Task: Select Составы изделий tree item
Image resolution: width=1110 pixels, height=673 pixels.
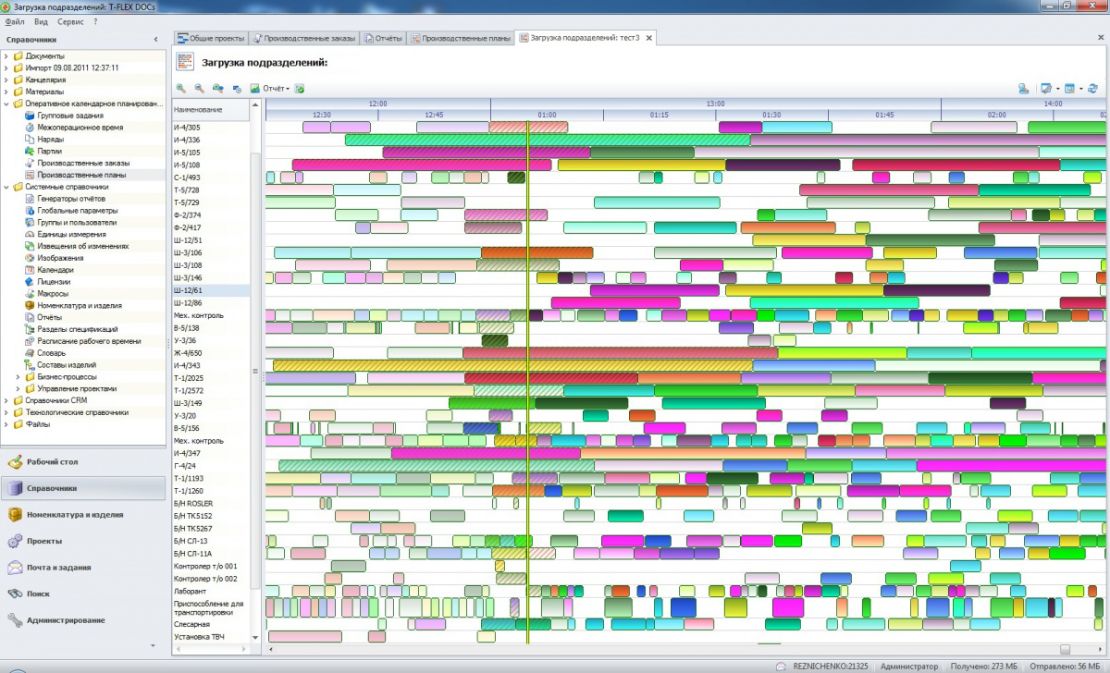Action: pos(67,365)
